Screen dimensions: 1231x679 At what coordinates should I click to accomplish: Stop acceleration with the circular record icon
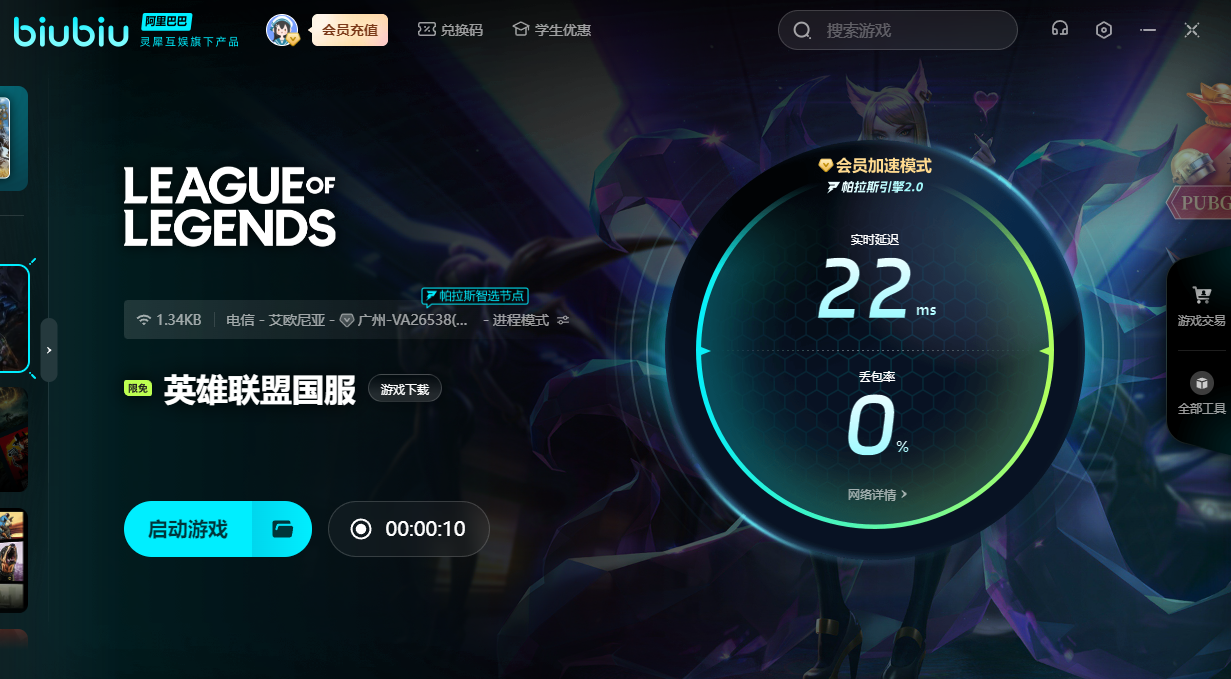tap(361, 529)
